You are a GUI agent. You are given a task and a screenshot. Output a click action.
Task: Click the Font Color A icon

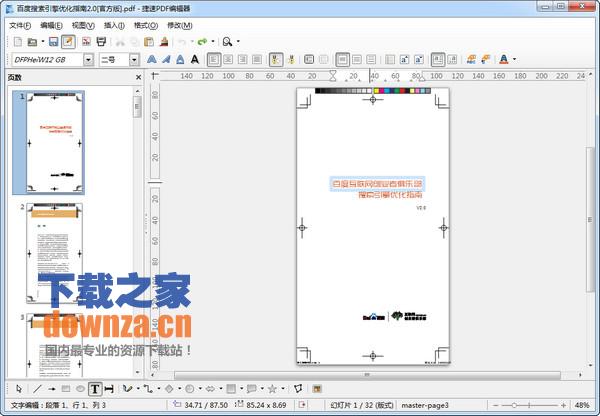click(x=504, y=59)
